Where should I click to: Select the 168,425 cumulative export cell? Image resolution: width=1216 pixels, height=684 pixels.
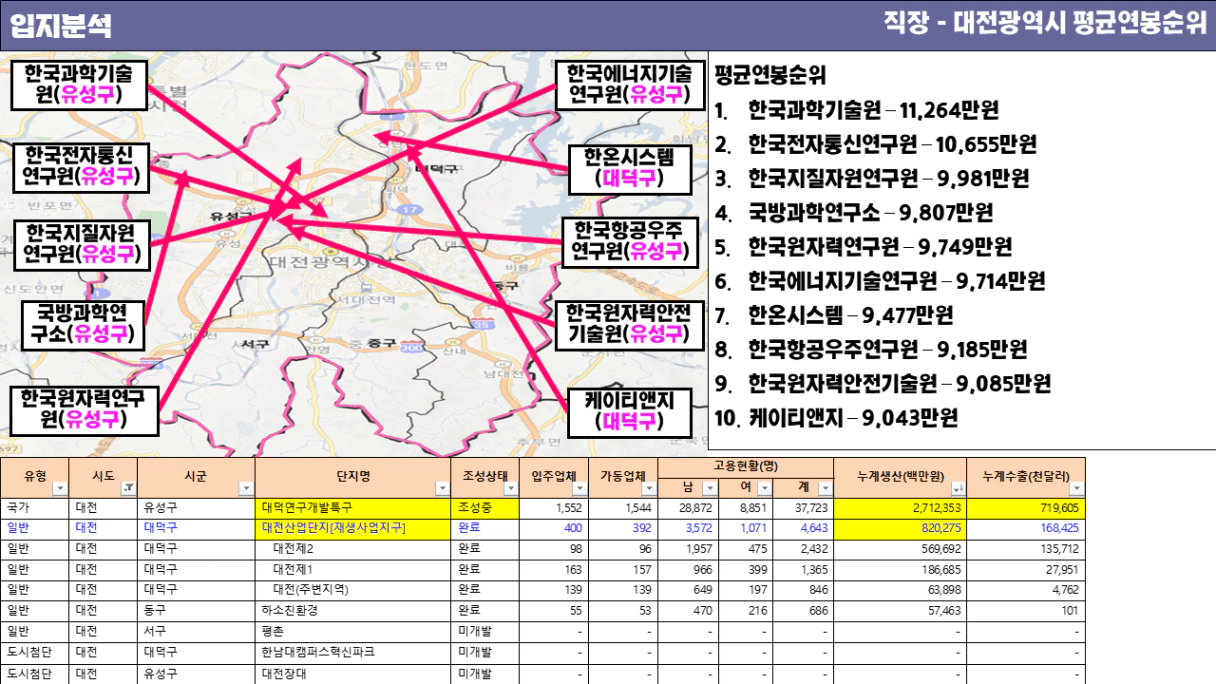coord(1027,528)
